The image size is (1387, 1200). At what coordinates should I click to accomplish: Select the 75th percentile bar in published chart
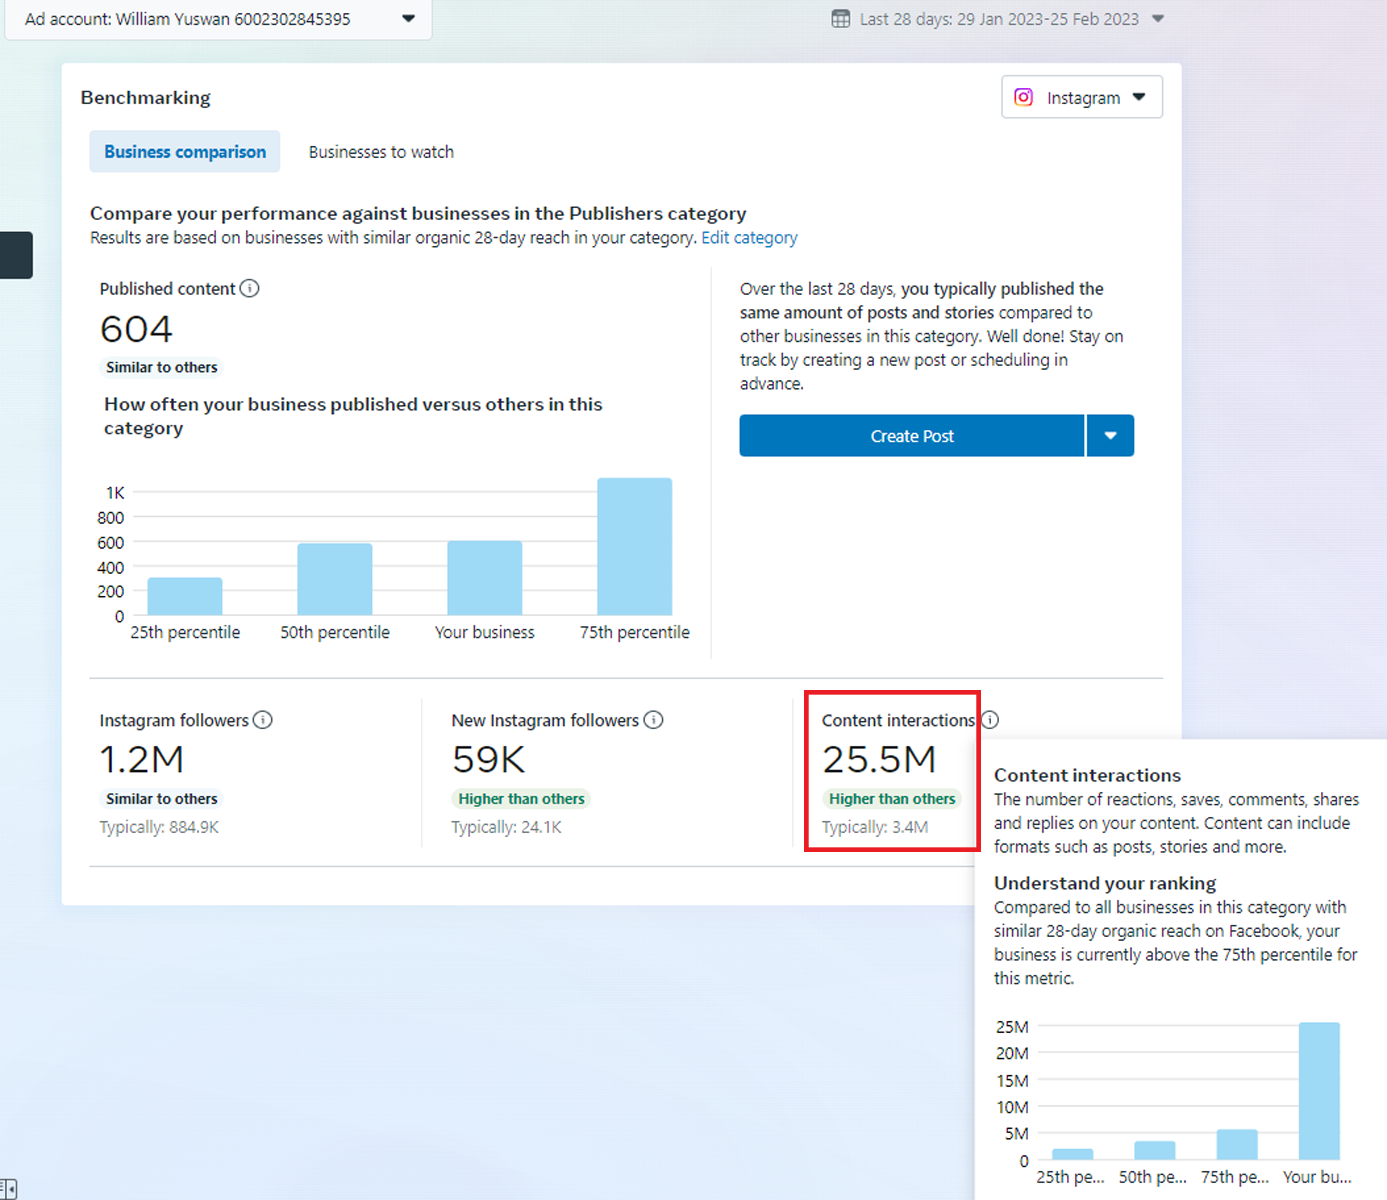pos(635,547)
